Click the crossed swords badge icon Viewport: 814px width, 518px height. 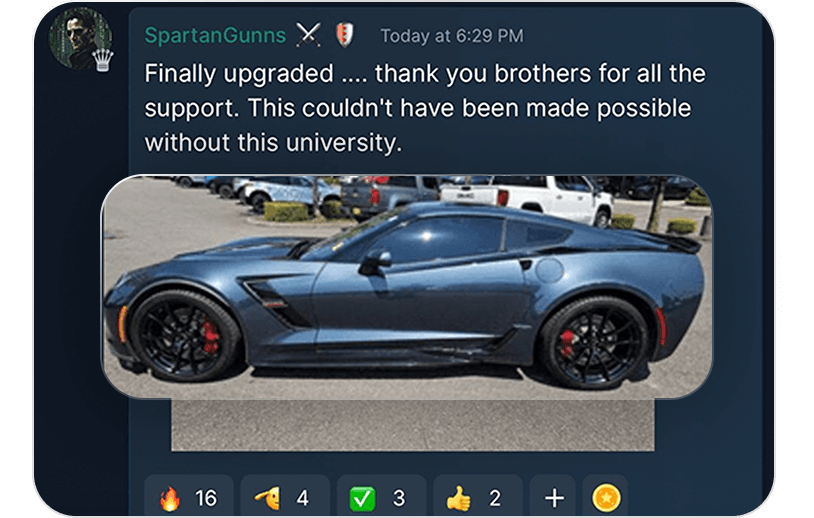(x=308, y=35)
